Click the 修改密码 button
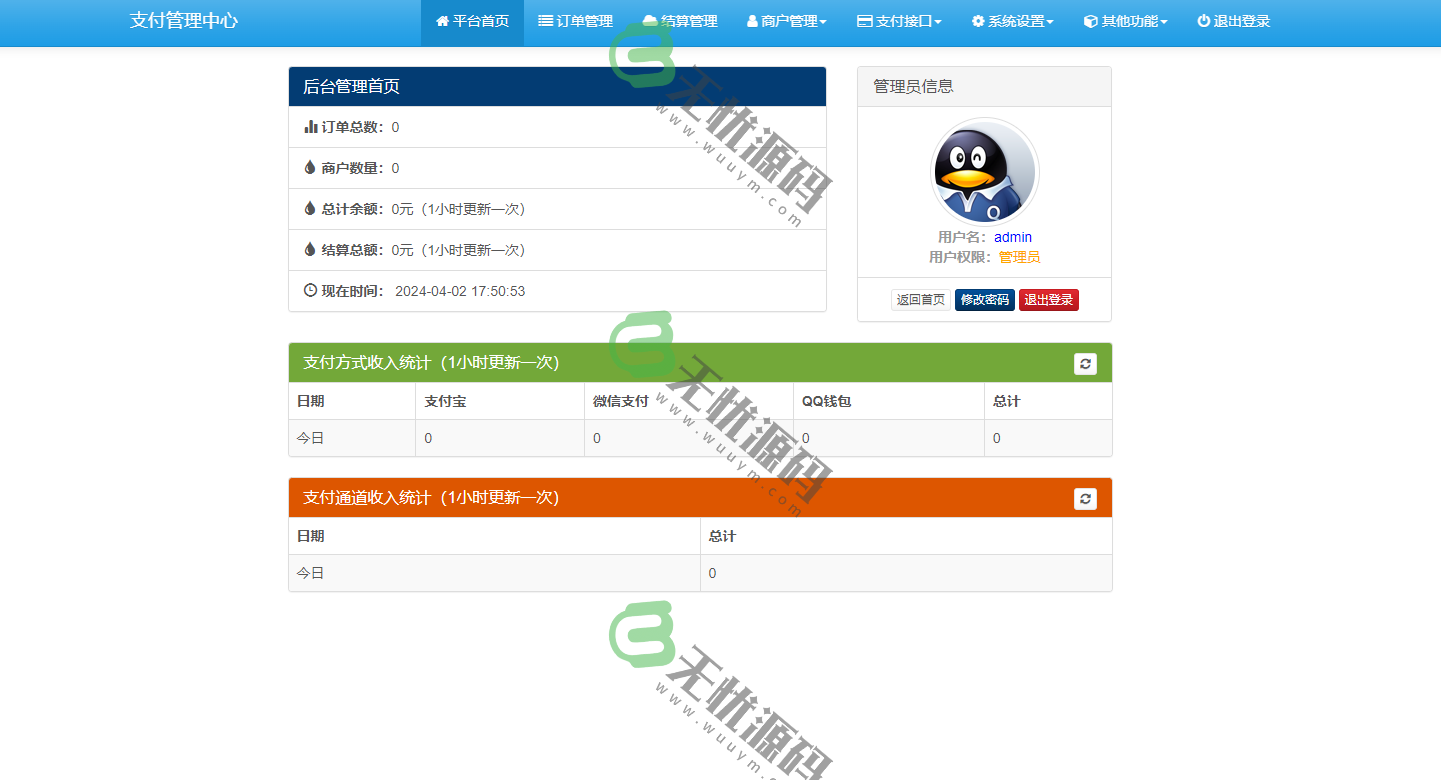The image size is (1441, 780). point(984,299)
